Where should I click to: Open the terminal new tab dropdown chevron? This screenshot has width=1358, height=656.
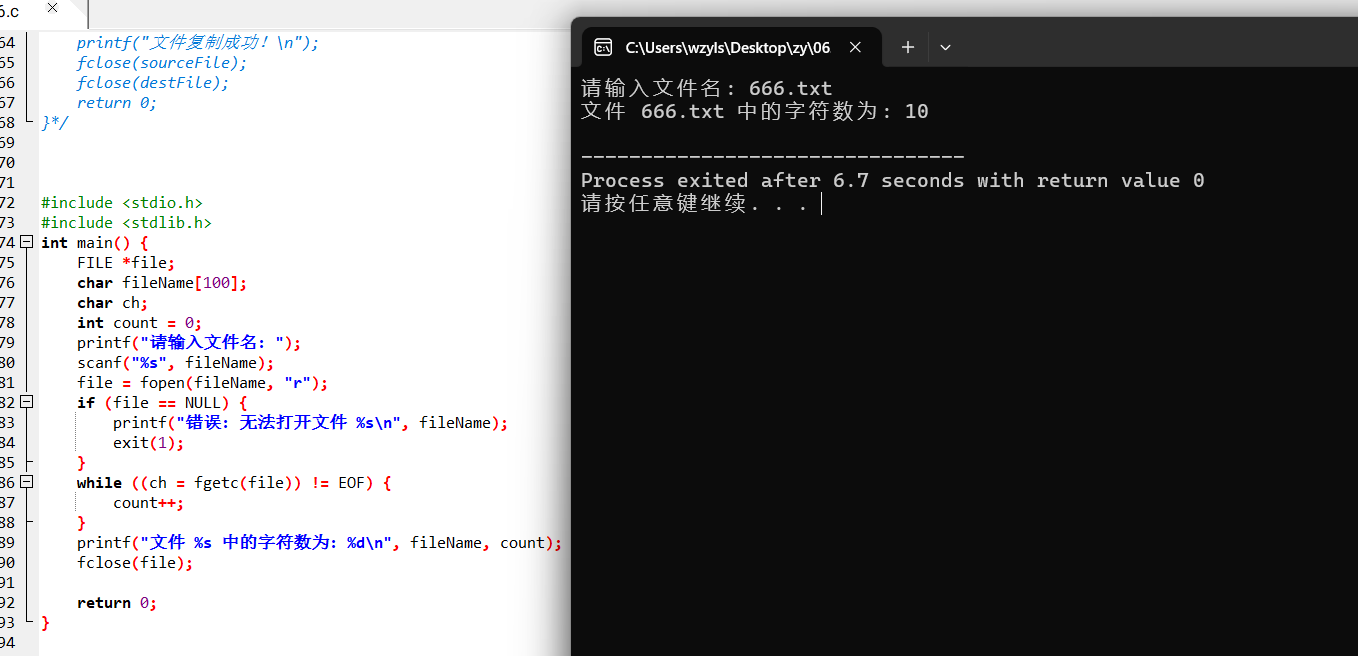tap(945, 47)
